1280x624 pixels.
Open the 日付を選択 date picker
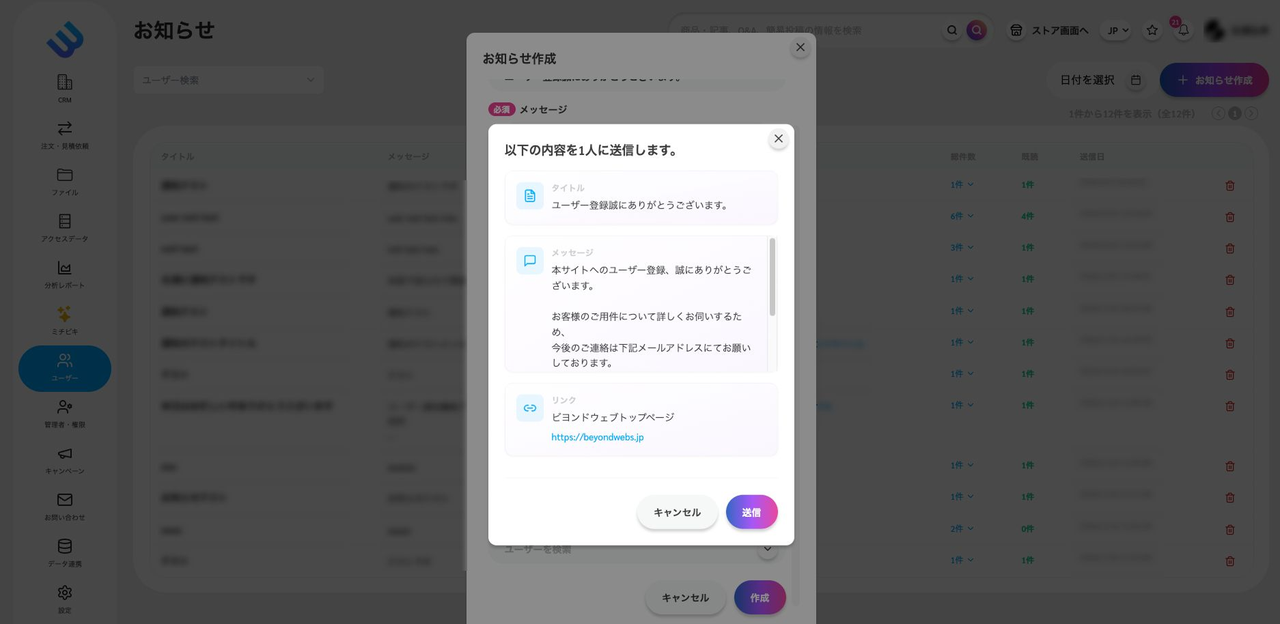point(1100,80)
